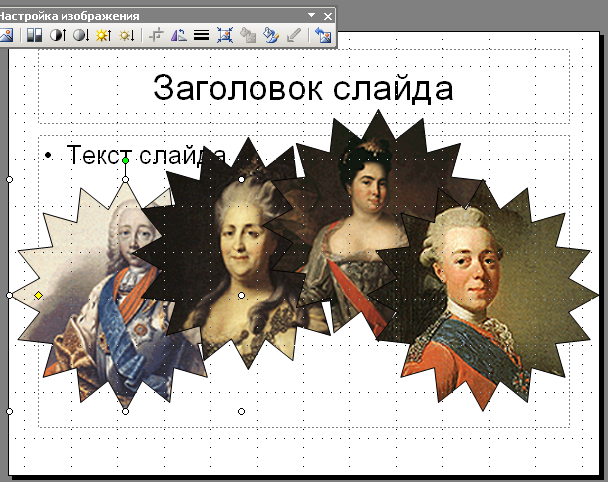Increase brightness with the sun up-arrow icon
Image resolution: width=608 pixels, height=482 pixels.
[x=104, y=35]
